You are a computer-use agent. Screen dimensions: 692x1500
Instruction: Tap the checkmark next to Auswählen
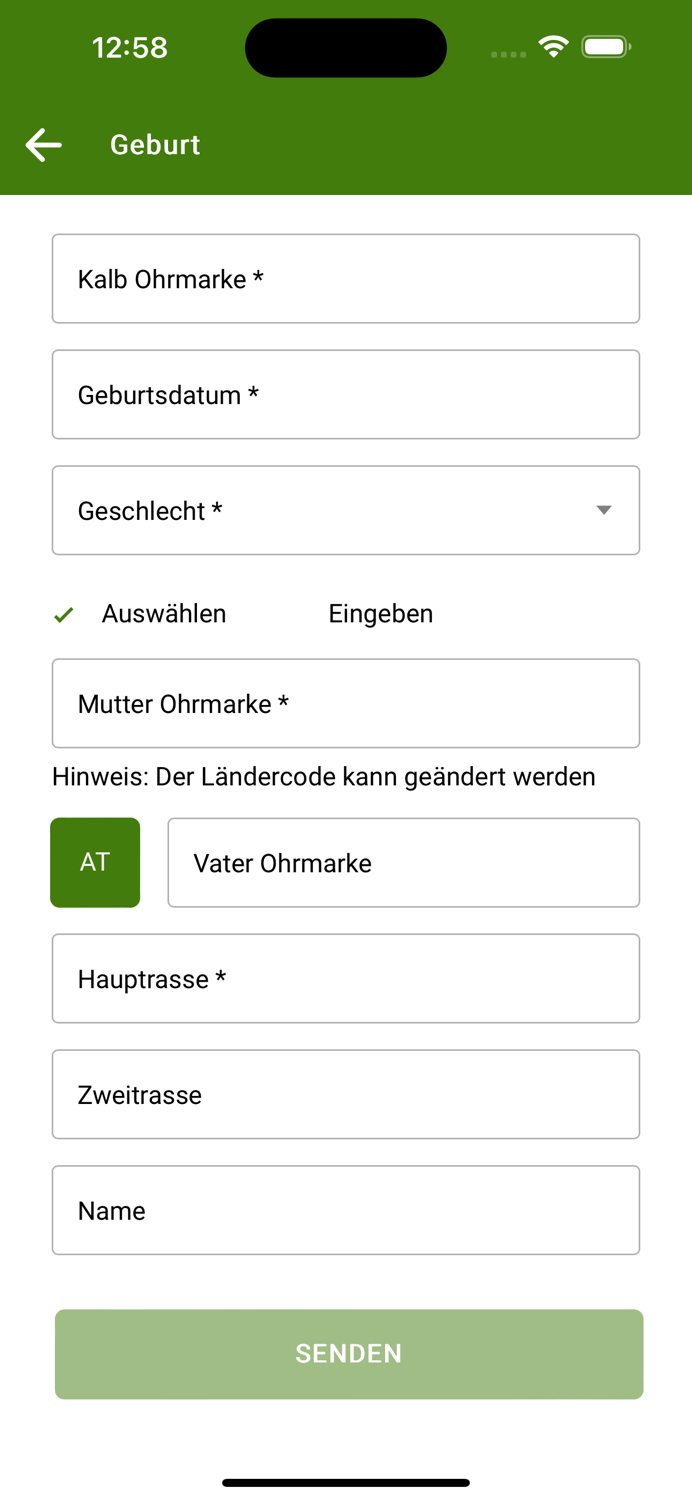click(x=63, y=613)
